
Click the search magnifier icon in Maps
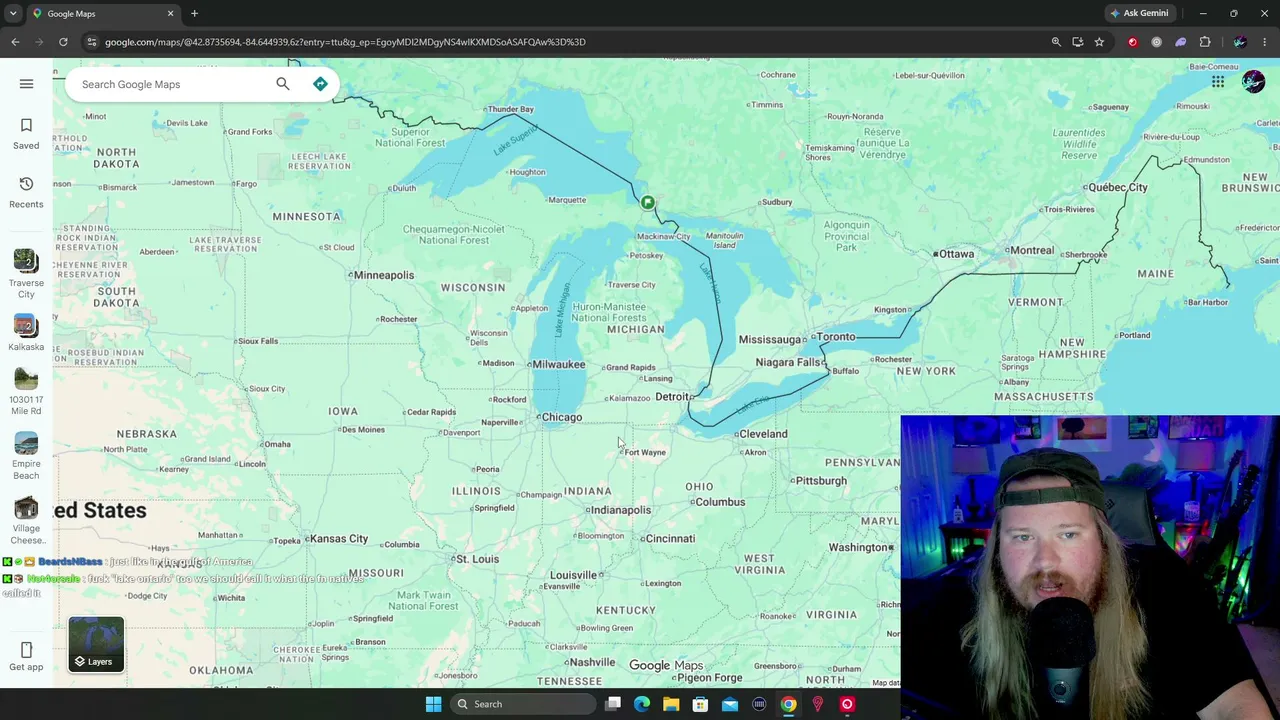tap(283, 84)
